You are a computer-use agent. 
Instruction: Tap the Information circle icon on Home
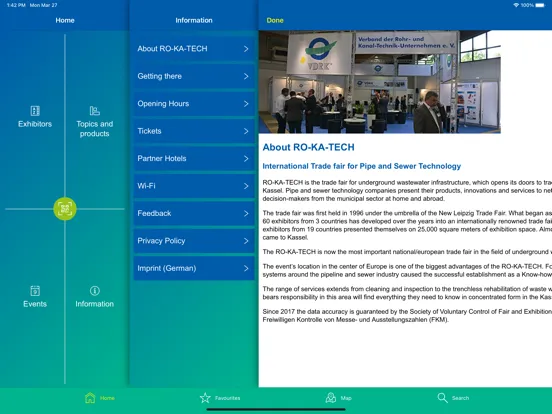point(94,291)
